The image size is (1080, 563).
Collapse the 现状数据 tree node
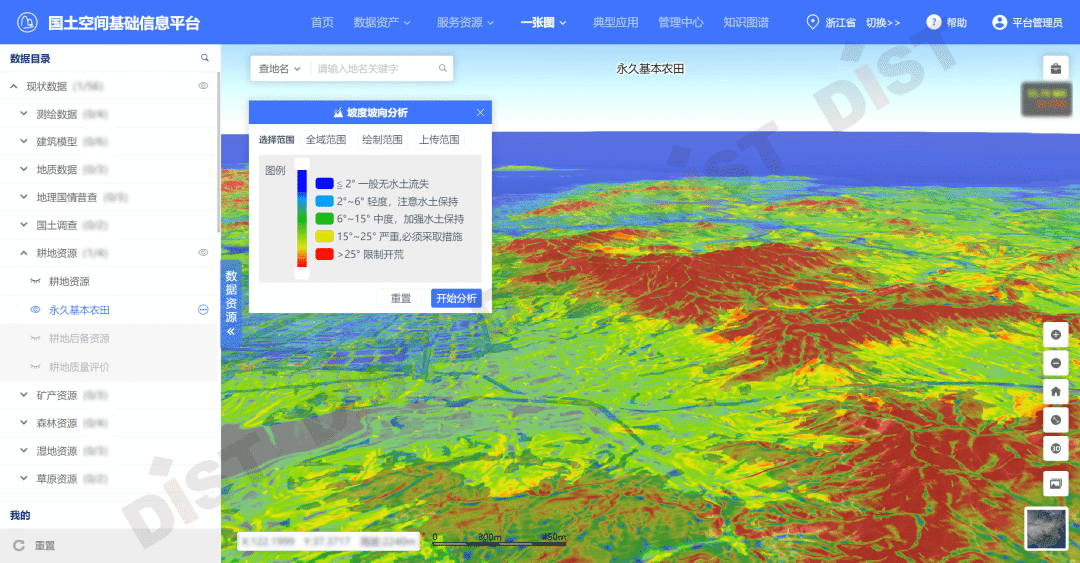[14, 86]
